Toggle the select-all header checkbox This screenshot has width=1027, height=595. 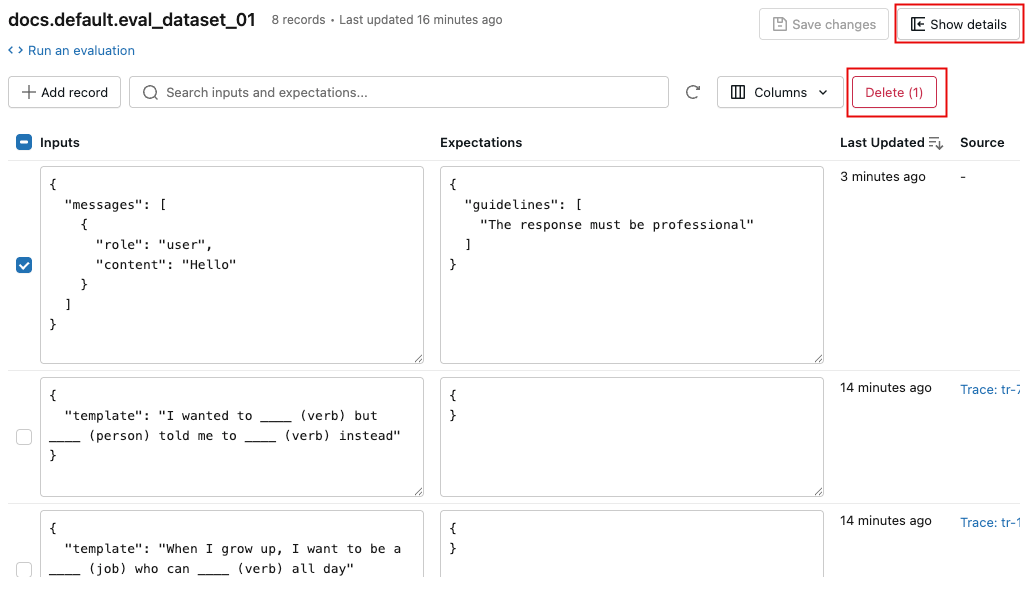pyautogui.click(x=24, y=143)
